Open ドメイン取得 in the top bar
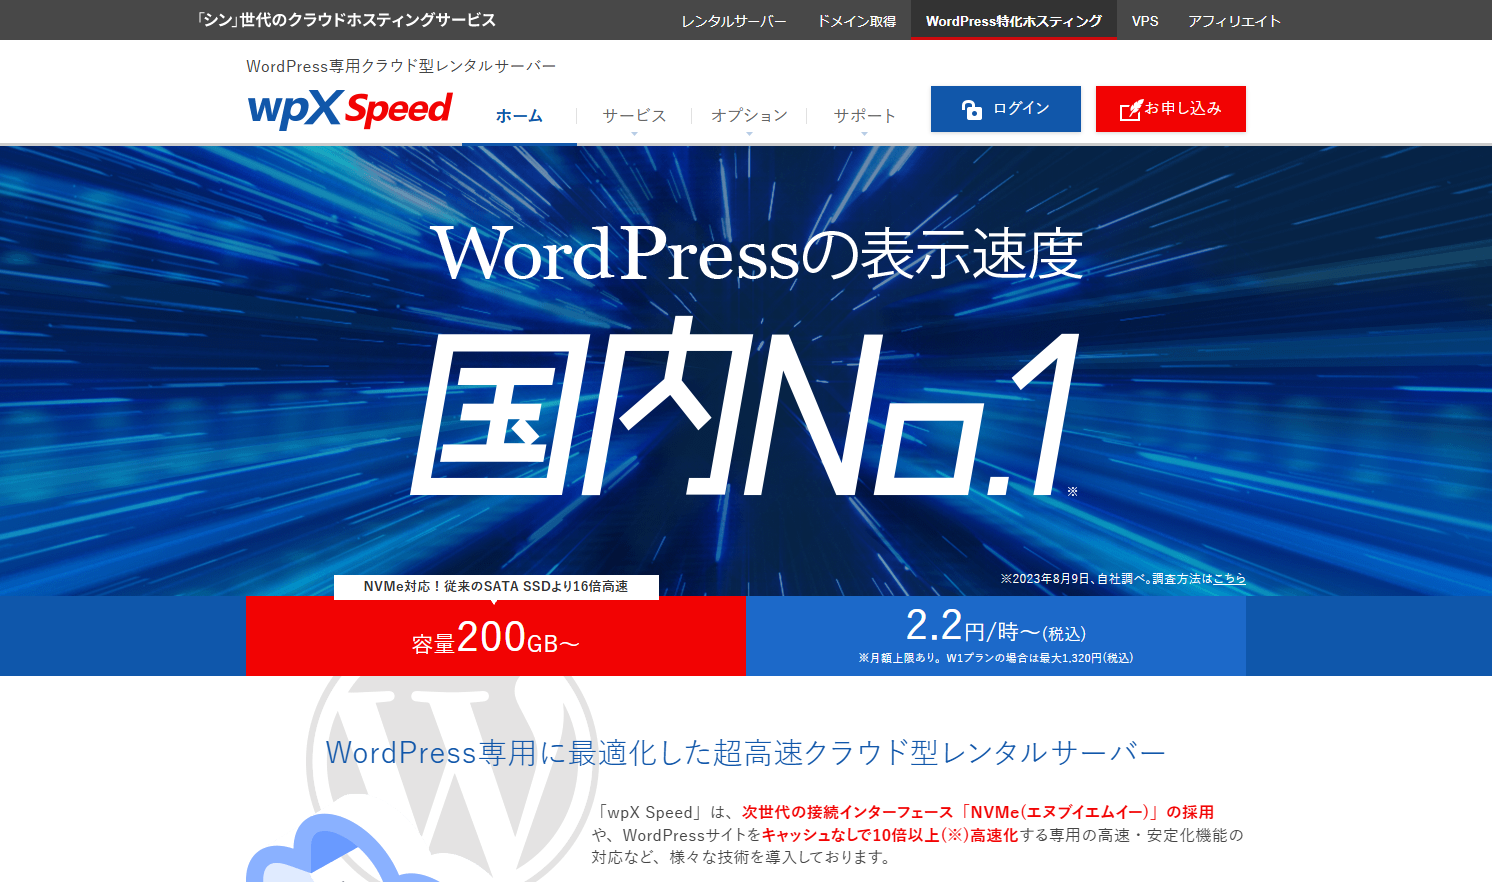This screenshot has width=1492, height=882. coord(857,21)
